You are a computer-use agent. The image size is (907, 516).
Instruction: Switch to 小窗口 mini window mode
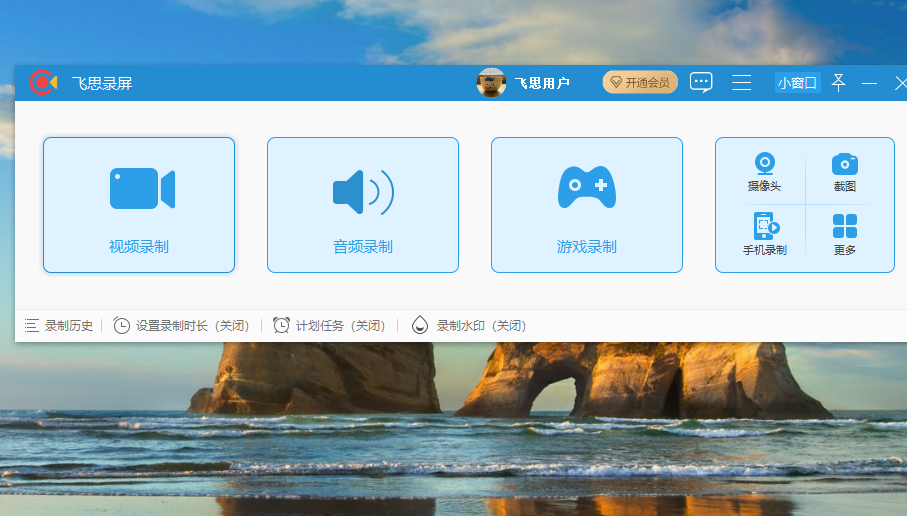point(797,83)
